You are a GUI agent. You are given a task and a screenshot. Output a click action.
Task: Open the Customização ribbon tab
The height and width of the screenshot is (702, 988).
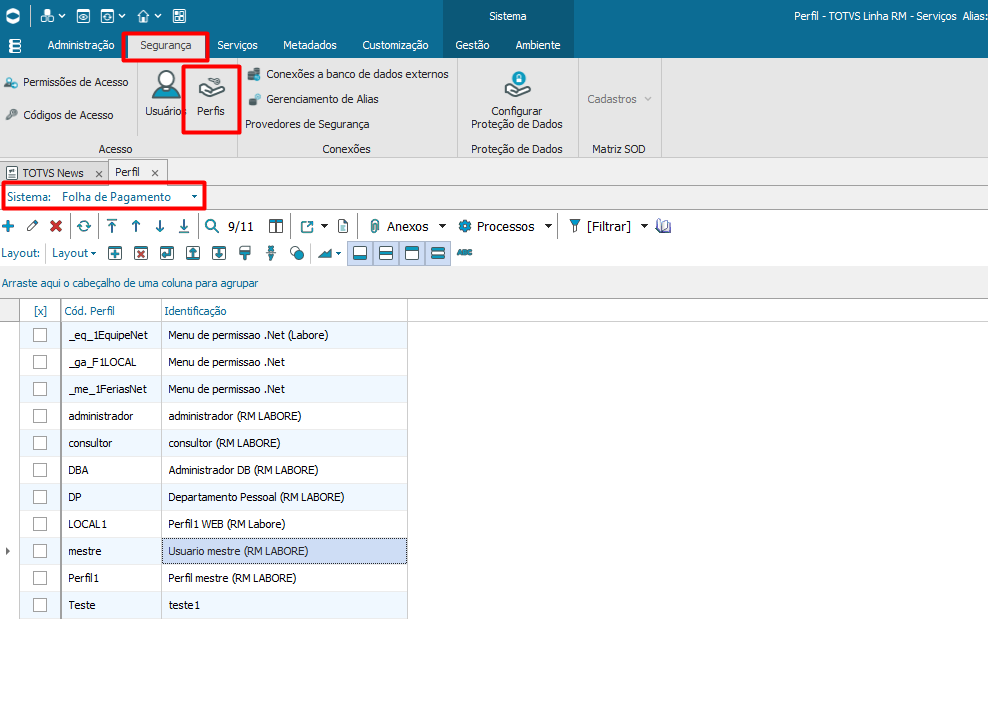tap(395, 45)
